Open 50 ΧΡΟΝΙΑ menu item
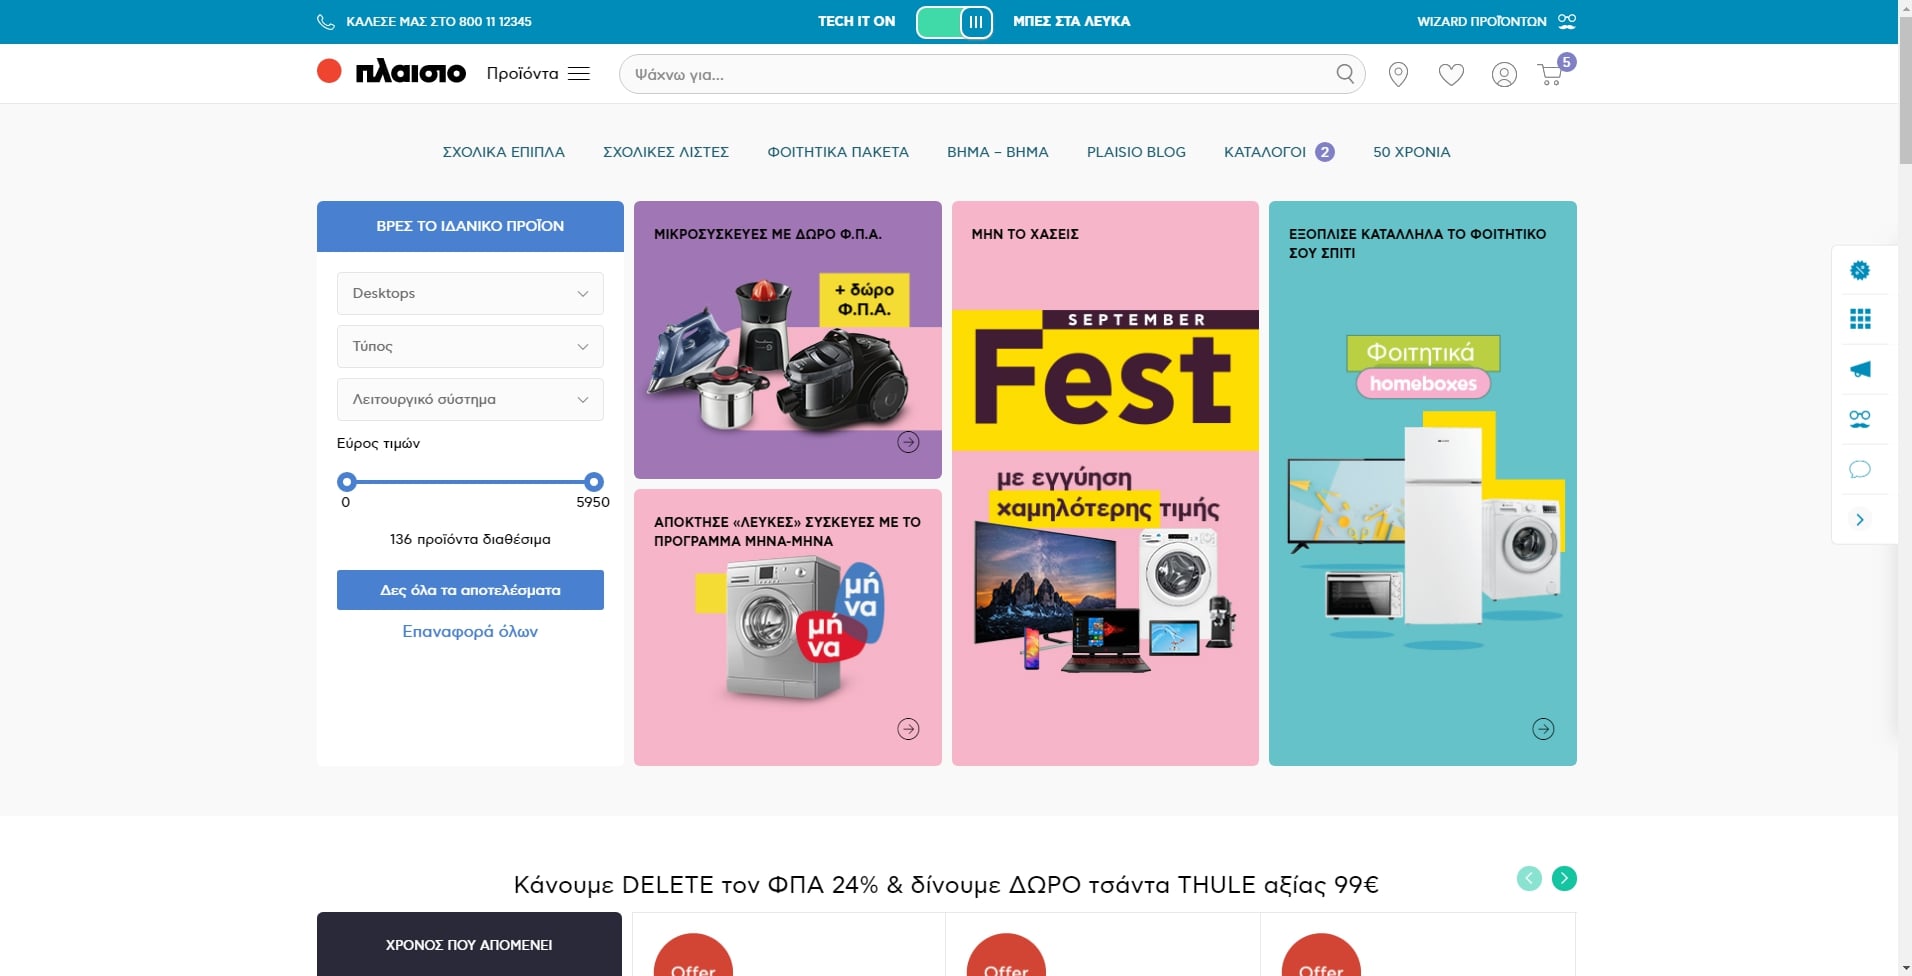This screenshot has height=976, width=1912. coord(1411,152)
